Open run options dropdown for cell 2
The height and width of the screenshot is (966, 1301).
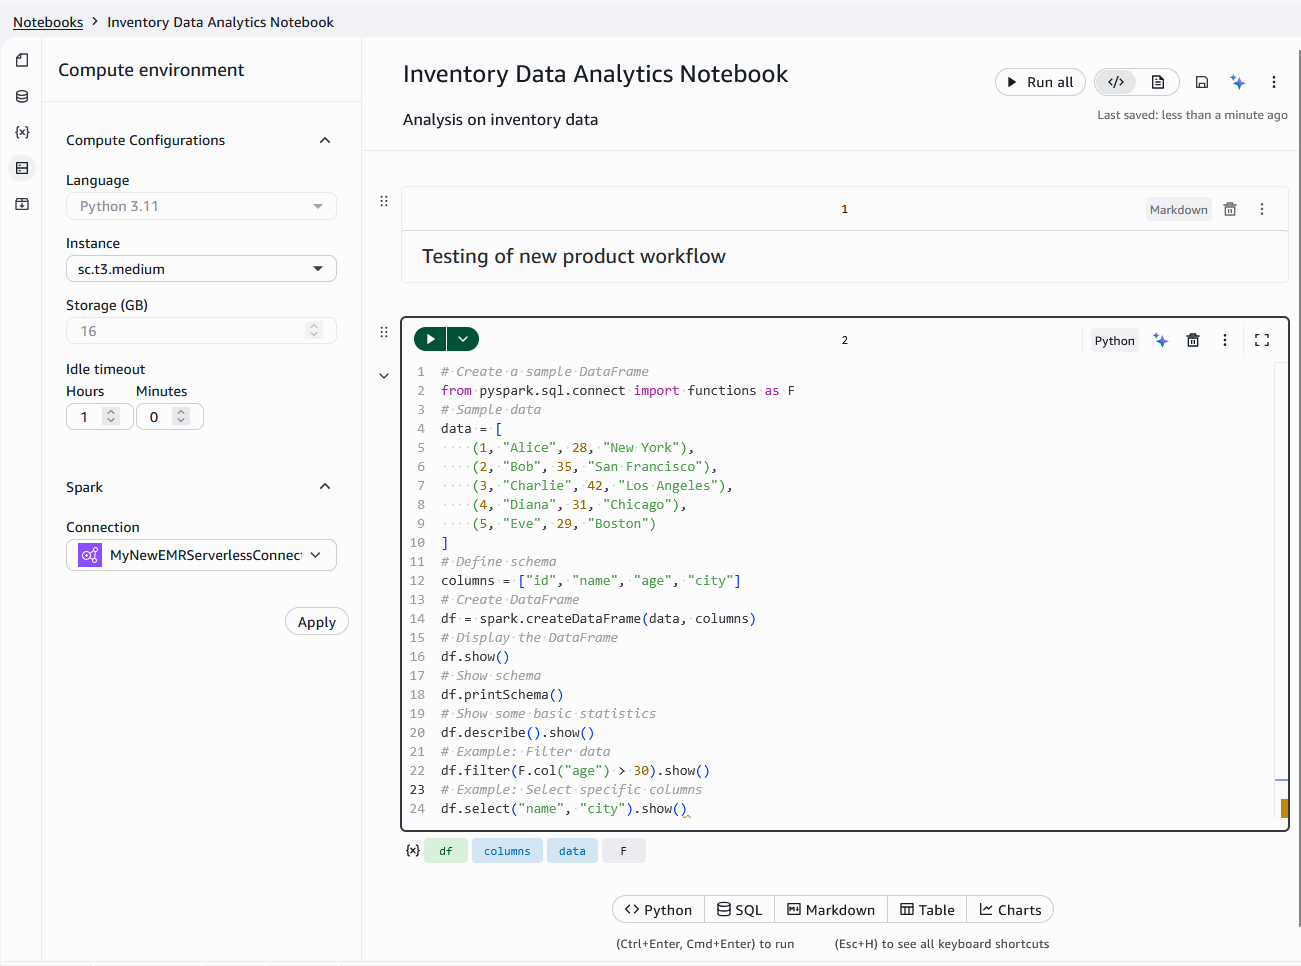tap(463, 339)
